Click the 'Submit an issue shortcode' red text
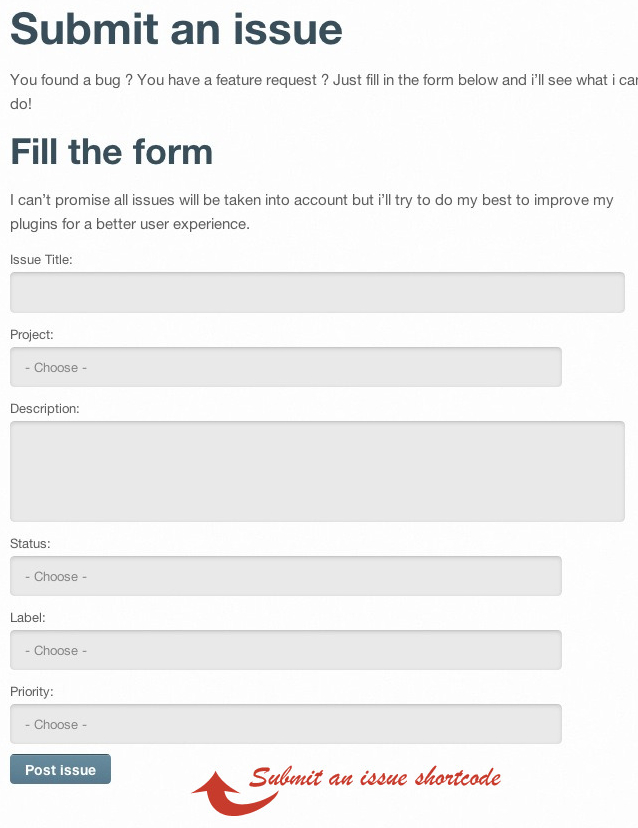This screenshot has width=638, height=828. tap(378, 776)
